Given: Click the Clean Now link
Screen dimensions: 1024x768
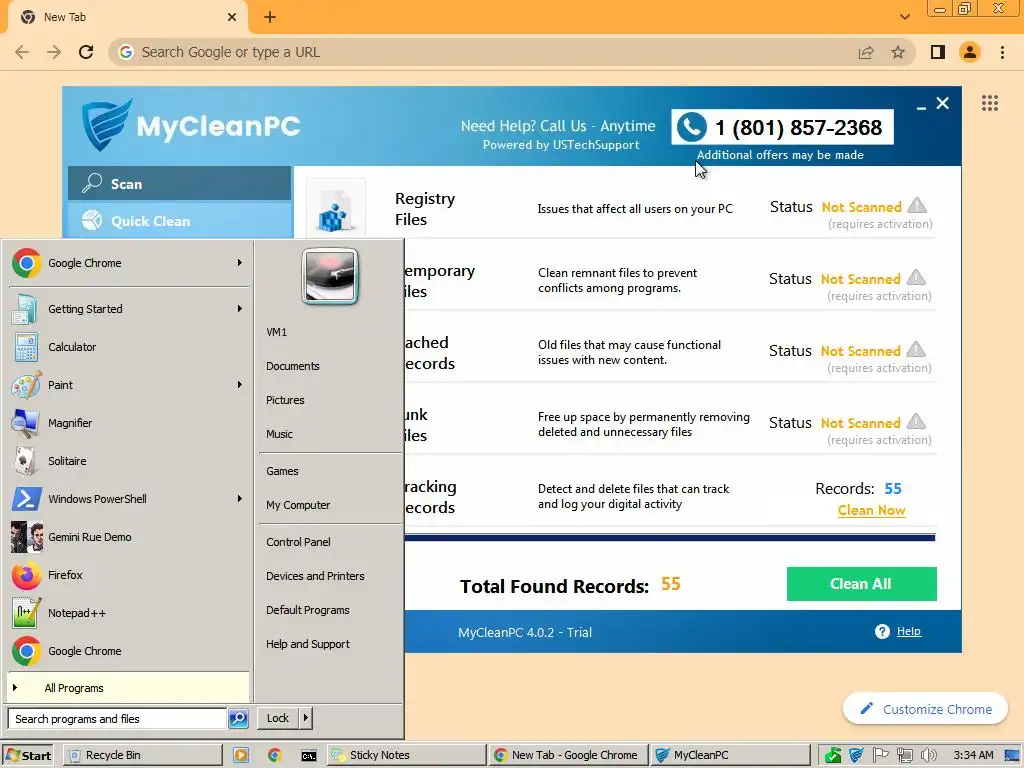Looking at the screenshot, I should tap(871, 510).
